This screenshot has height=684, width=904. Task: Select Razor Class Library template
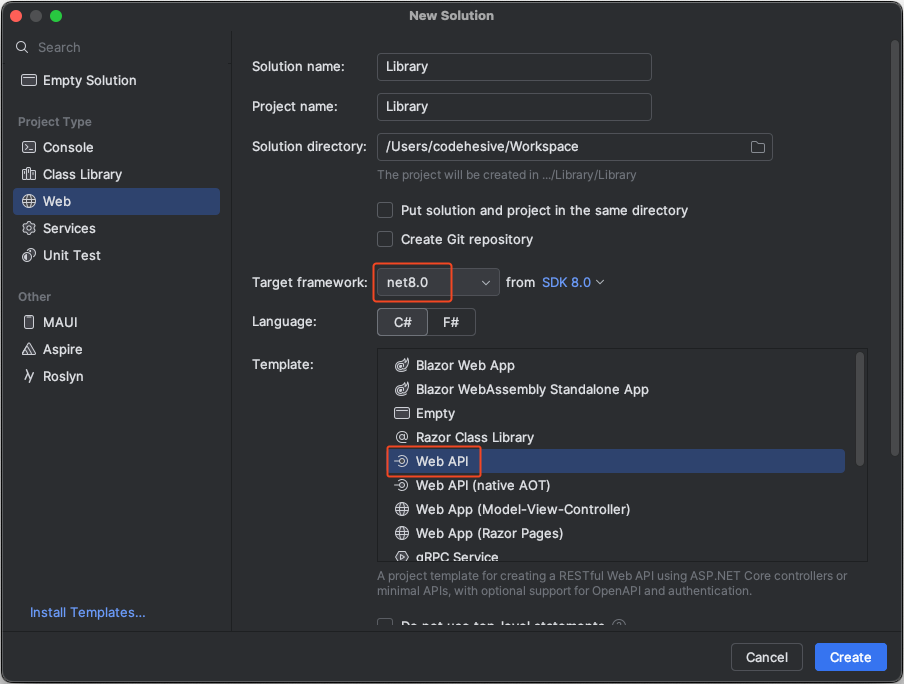[617, 437]
